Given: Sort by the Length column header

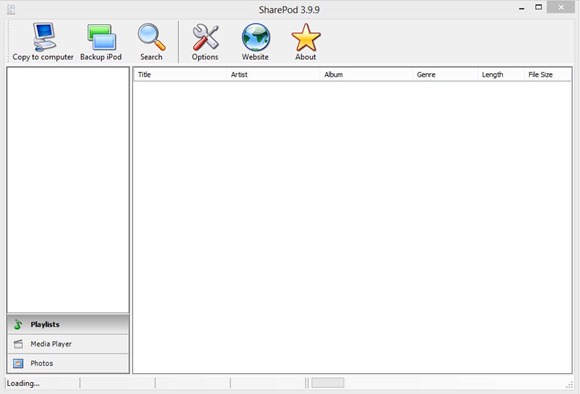Looking at the screenshot, I should (x=501, y=74).
